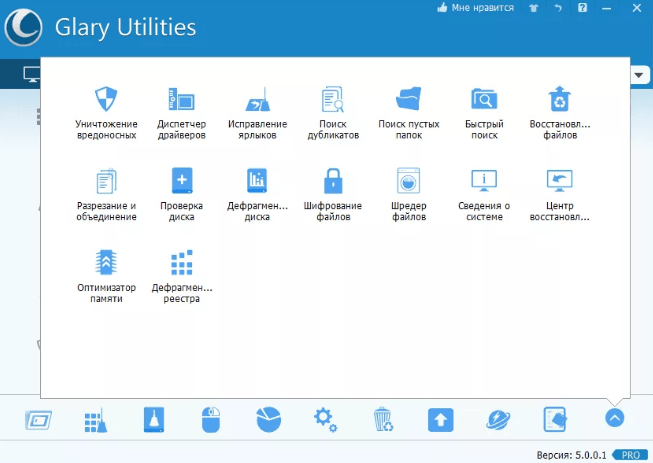Click the Версия: 5.0.0.1 text
This screenshot has height=463, width=653.
[x=571, y=455]
